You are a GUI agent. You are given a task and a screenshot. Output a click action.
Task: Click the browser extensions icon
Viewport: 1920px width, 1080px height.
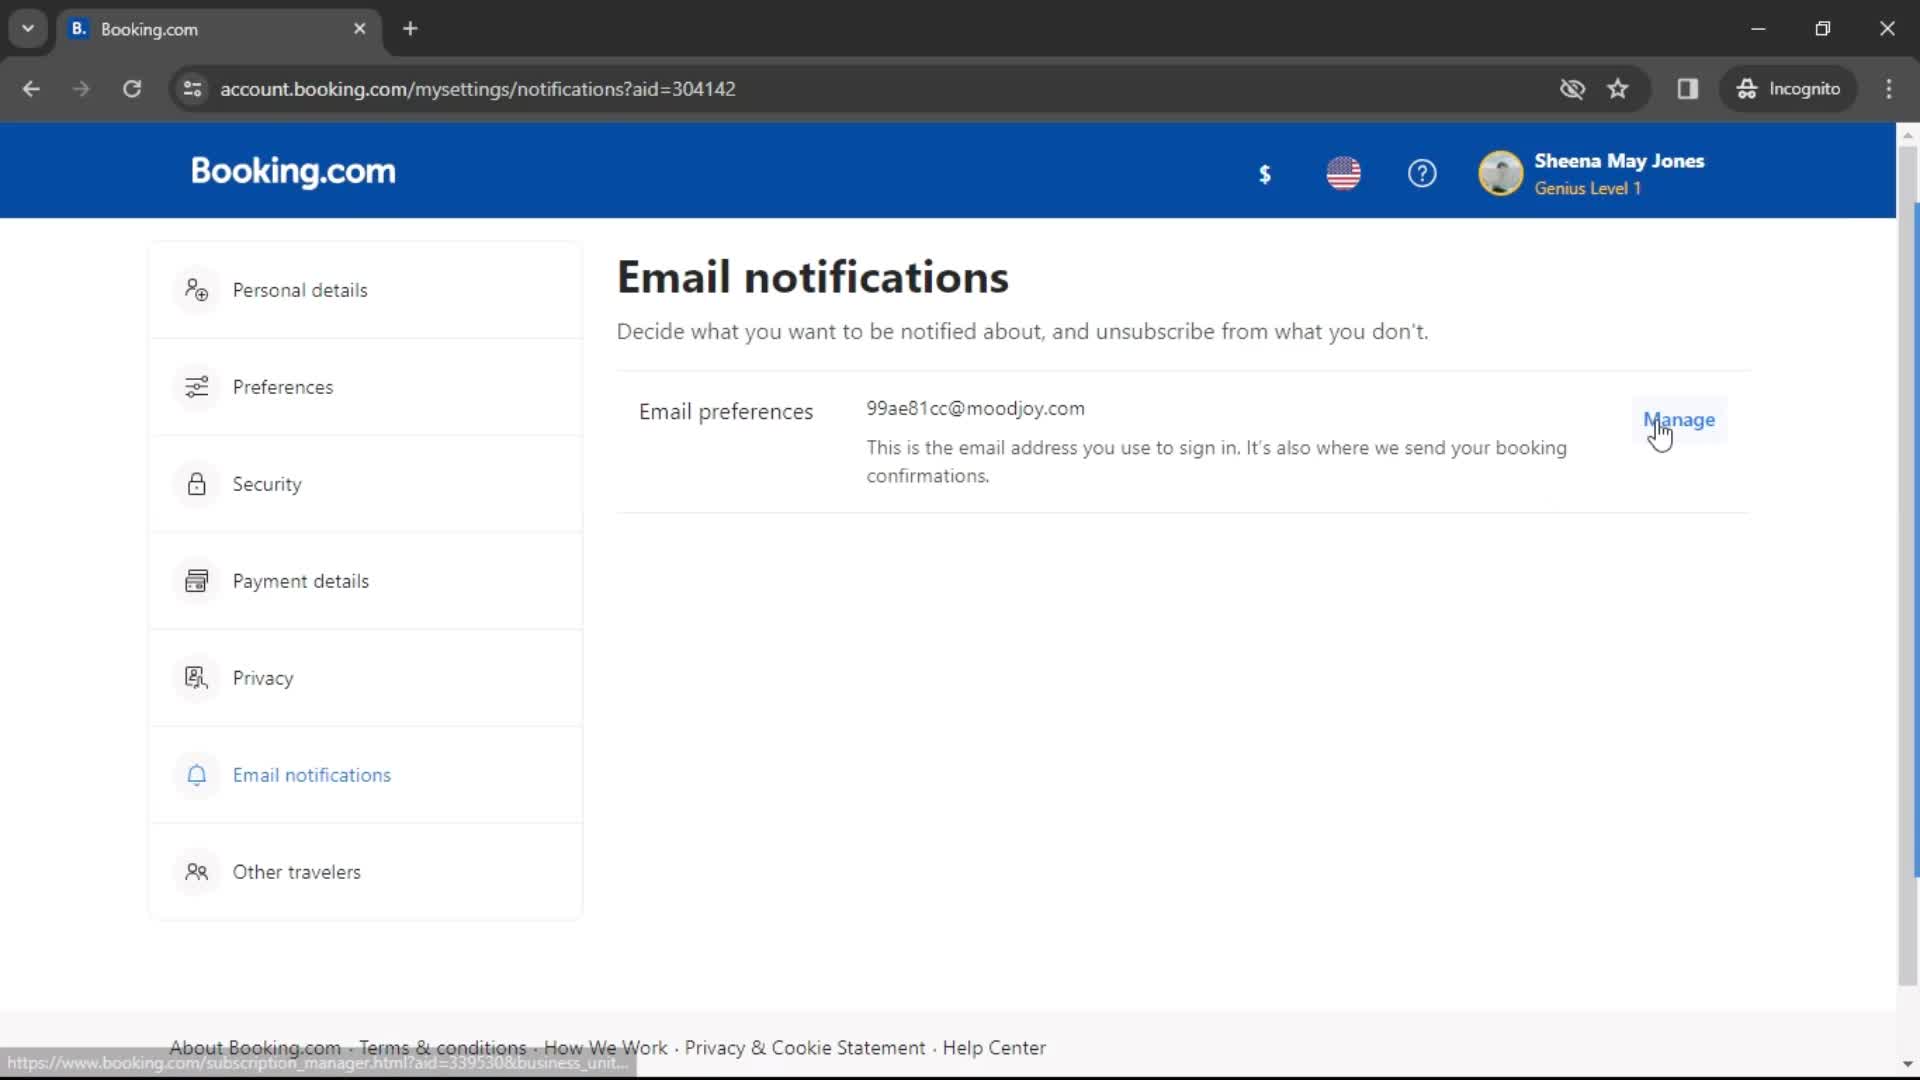(1688, 88)
